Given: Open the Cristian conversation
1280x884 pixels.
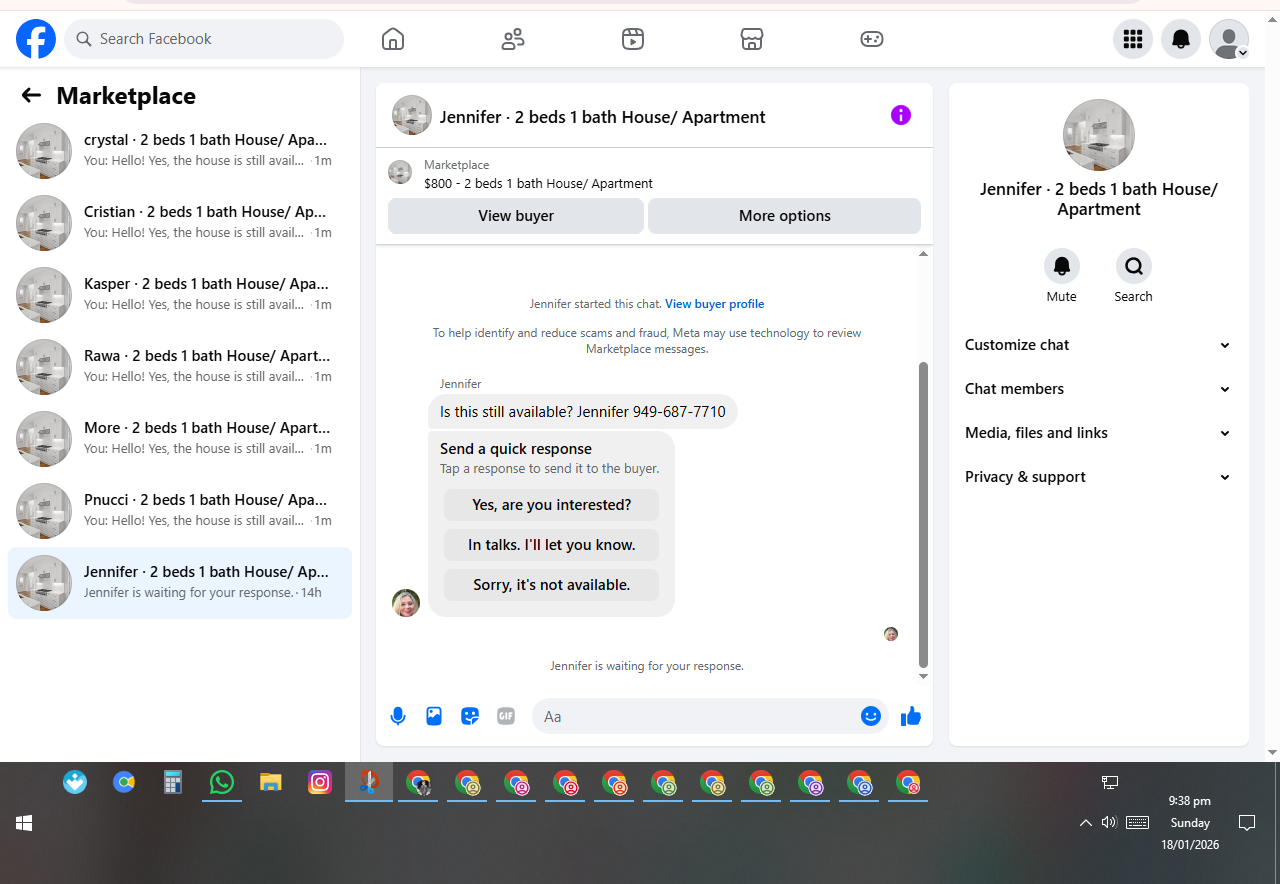Looking at the screenshot, I should click(180, 223).
